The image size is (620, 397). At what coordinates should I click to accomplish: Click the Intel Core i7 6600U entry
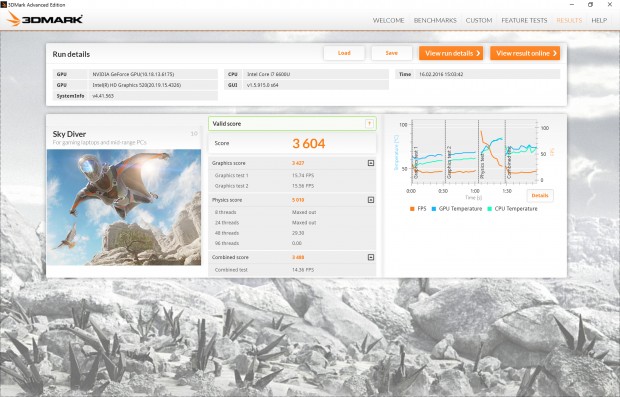307,74
